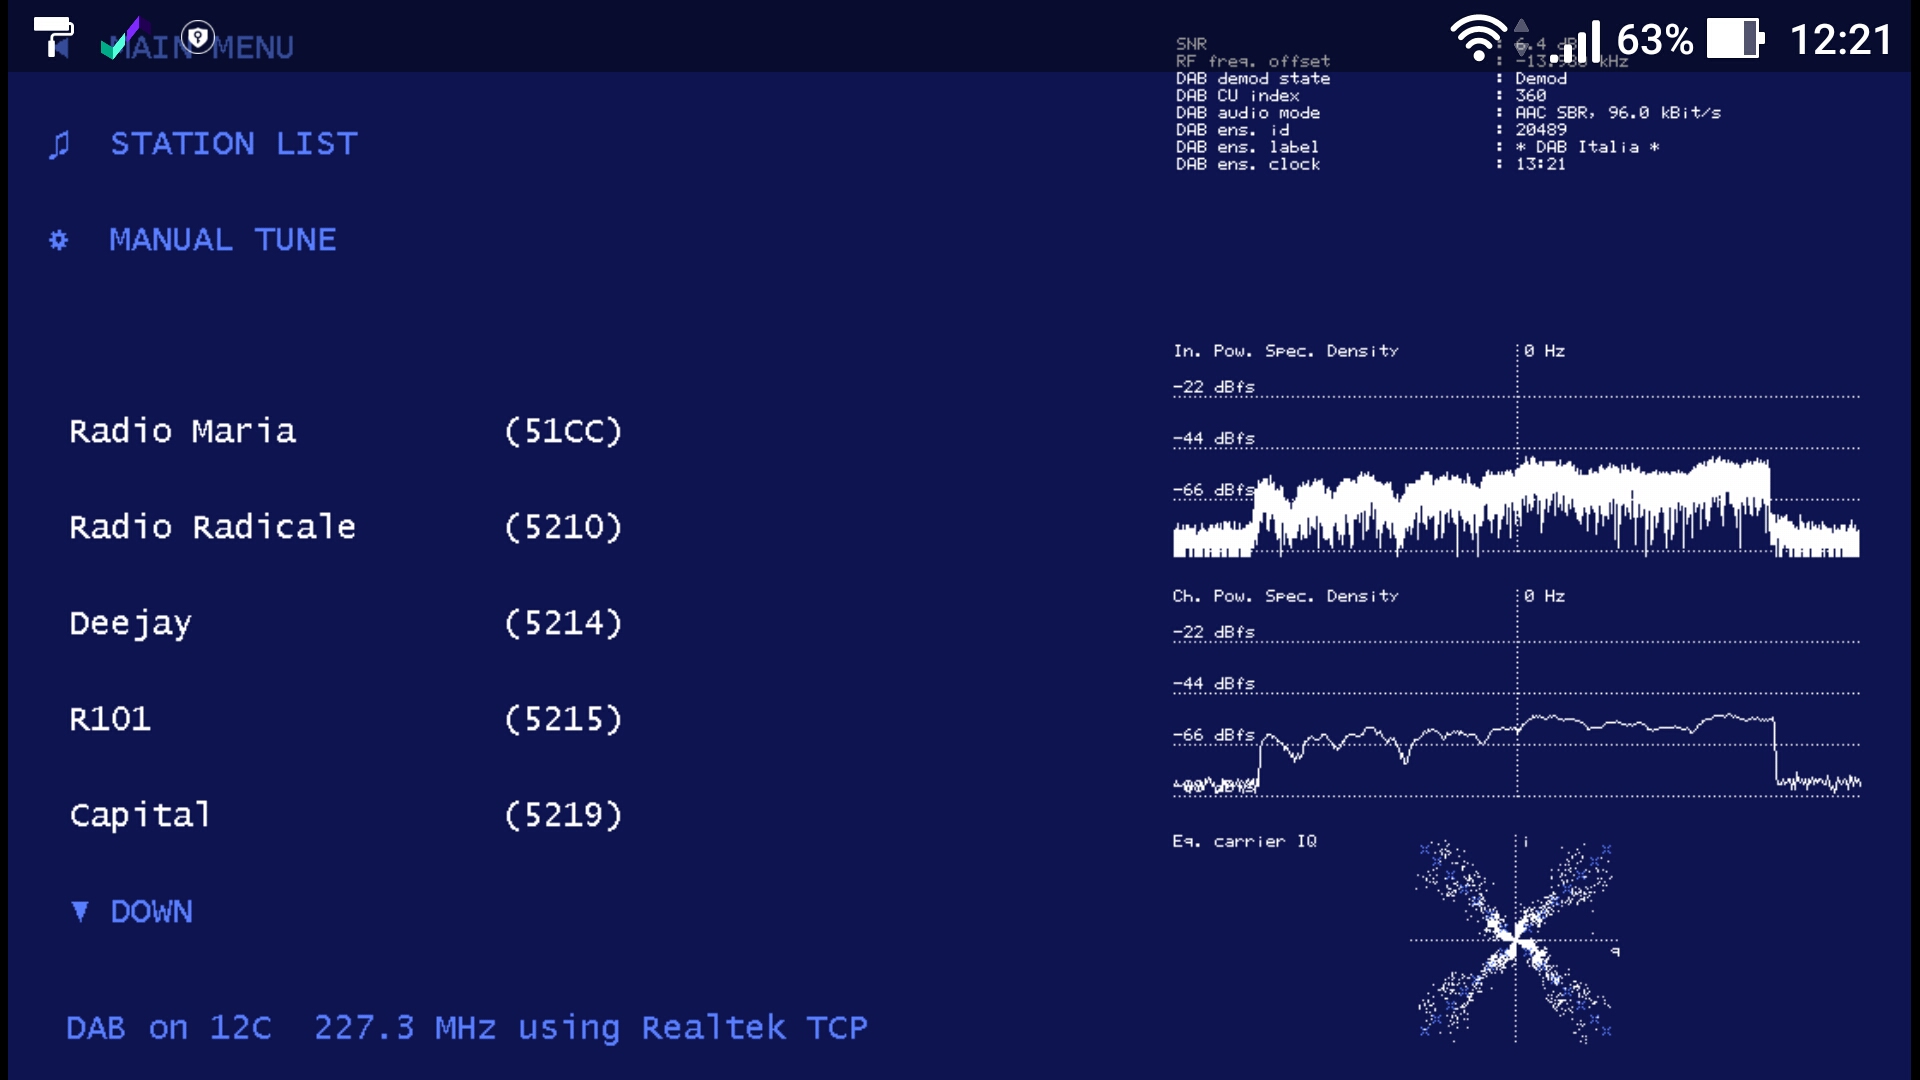Toggle the In. Pow. Spec. Density graph
Image resolution: width=1920 pixels, height=1080 pixels.
coord(1286,351)
